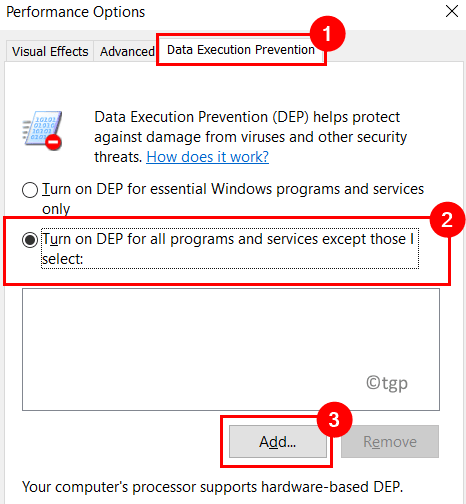The width and height of the screenshot is (466, 504).
Task: Click the red number 3 annotation circle
Action: point(334,419)
